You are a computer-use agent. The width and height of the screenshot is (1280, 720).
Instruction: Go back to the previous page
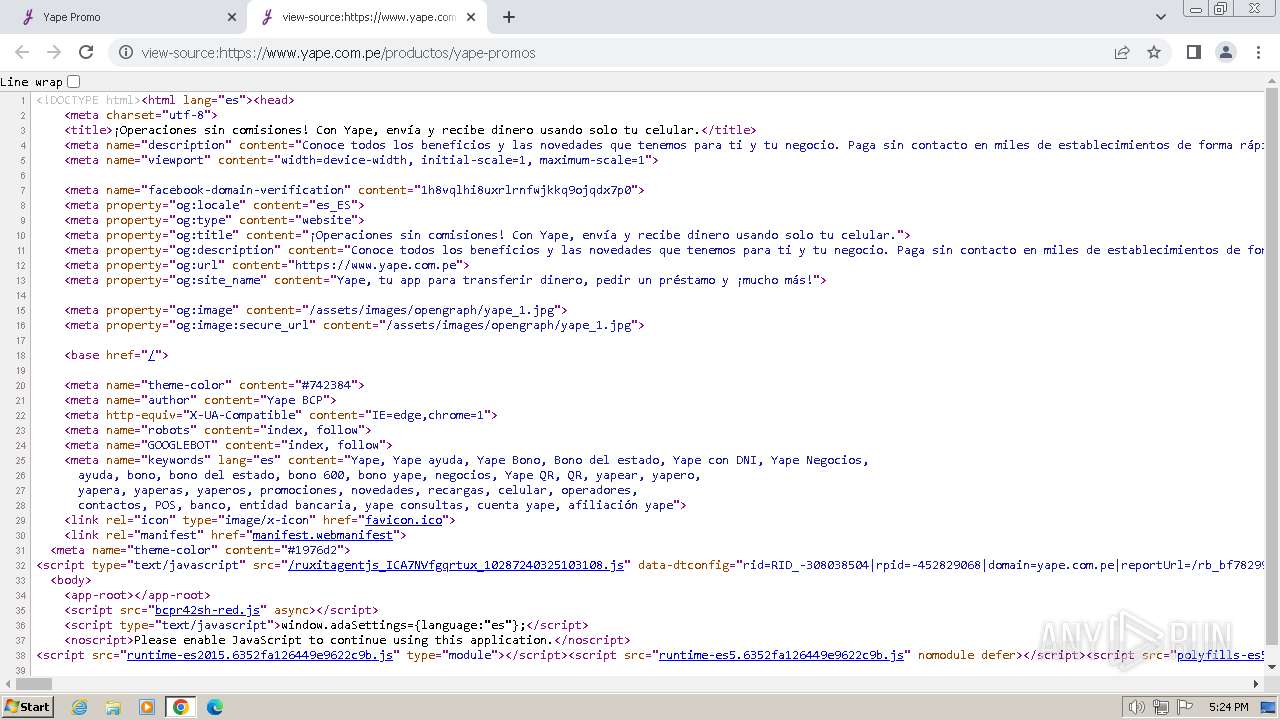point(22,52)
